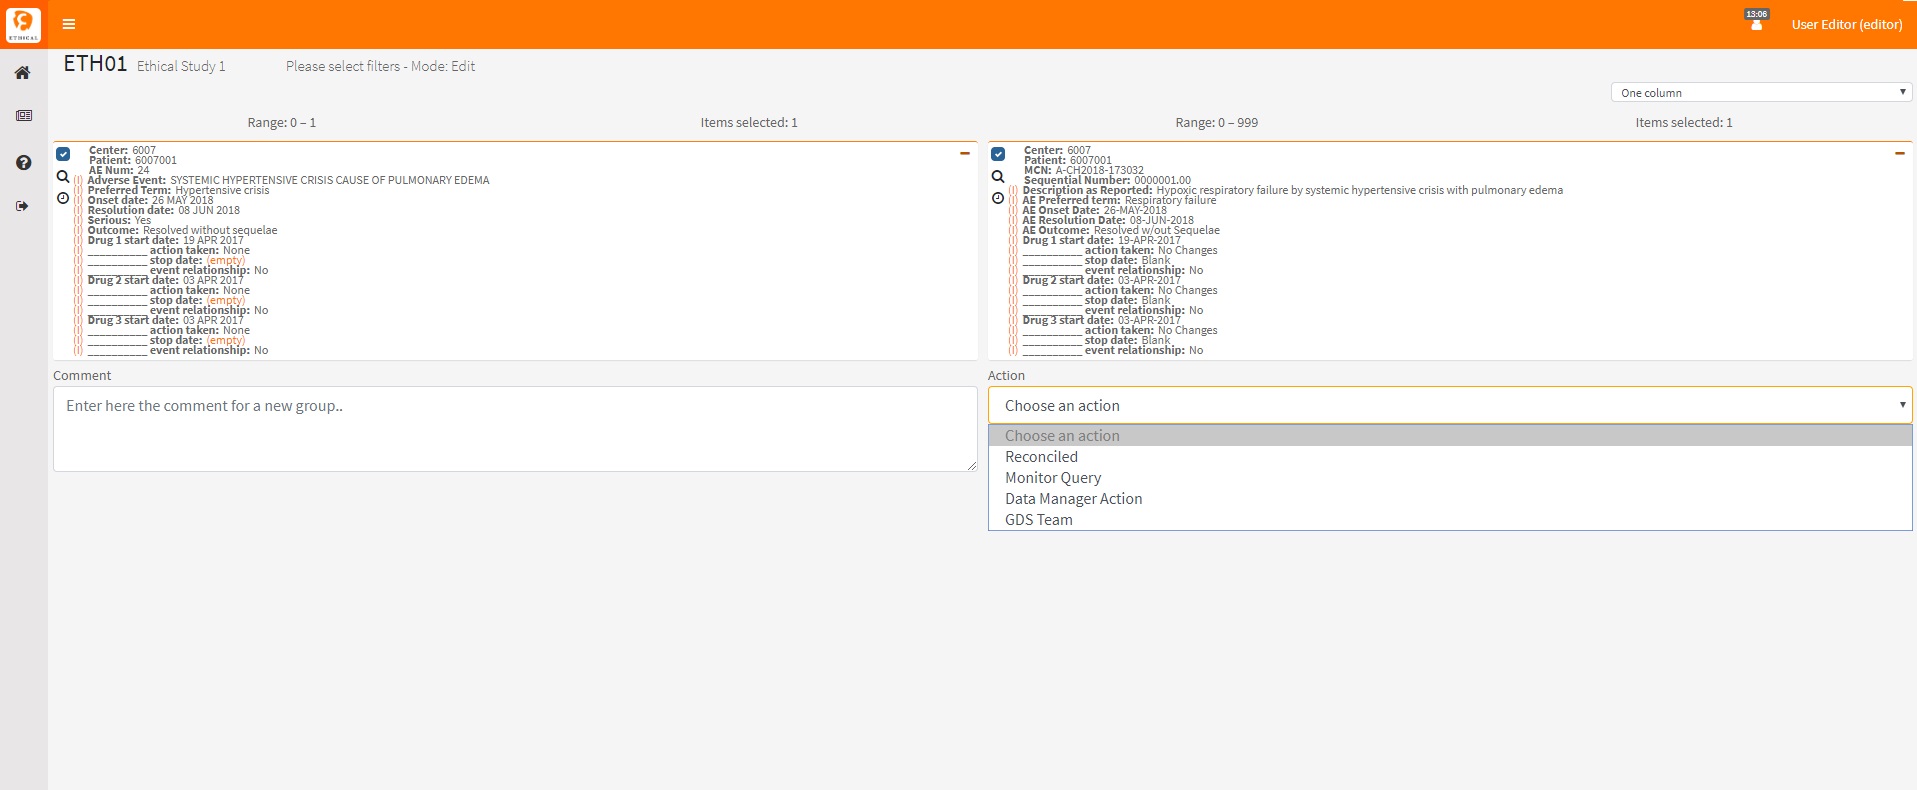The width and height of the screenshot is (1917, 790).
Task: Choose GDS Team from the action list
Action: click(x=1450, y=520)
